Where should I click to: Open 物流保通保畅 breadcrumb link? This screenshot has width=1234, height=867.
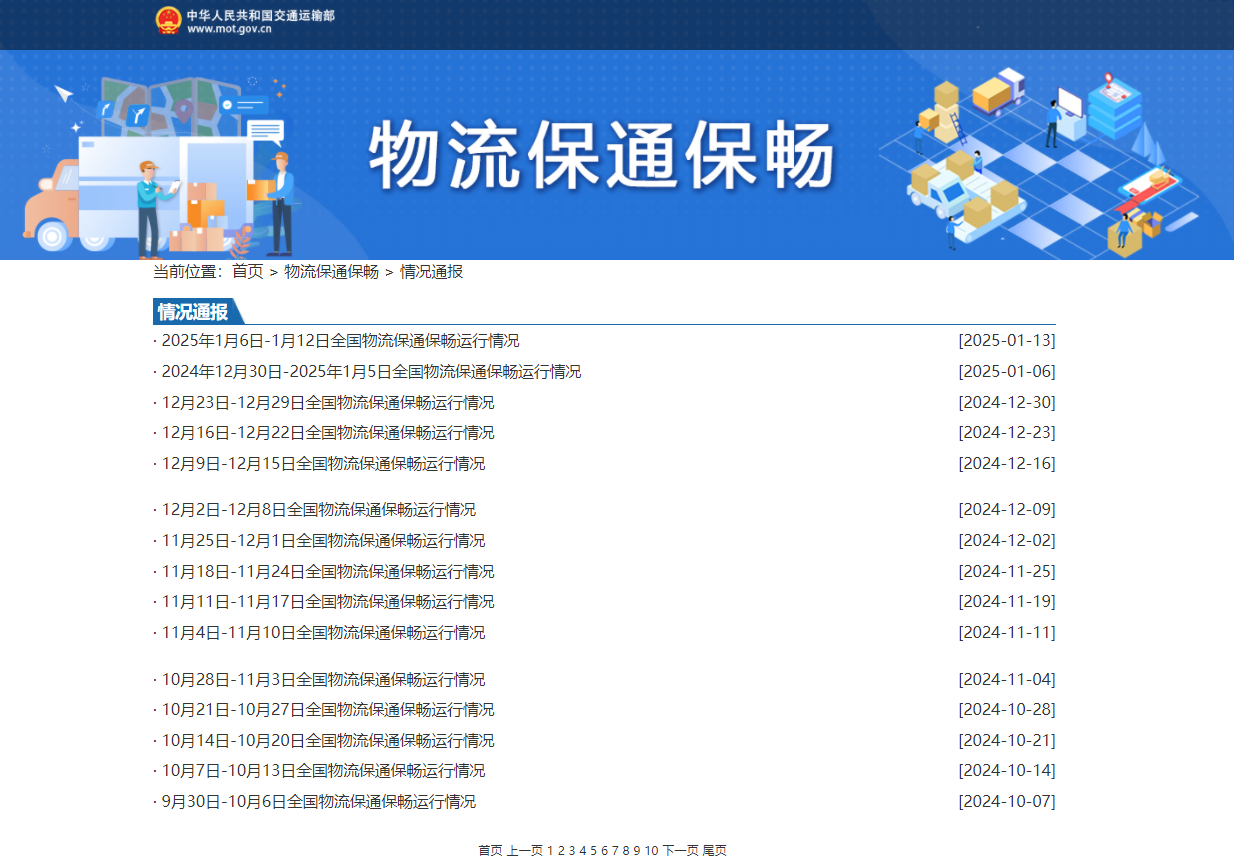(x=331, y=272)
